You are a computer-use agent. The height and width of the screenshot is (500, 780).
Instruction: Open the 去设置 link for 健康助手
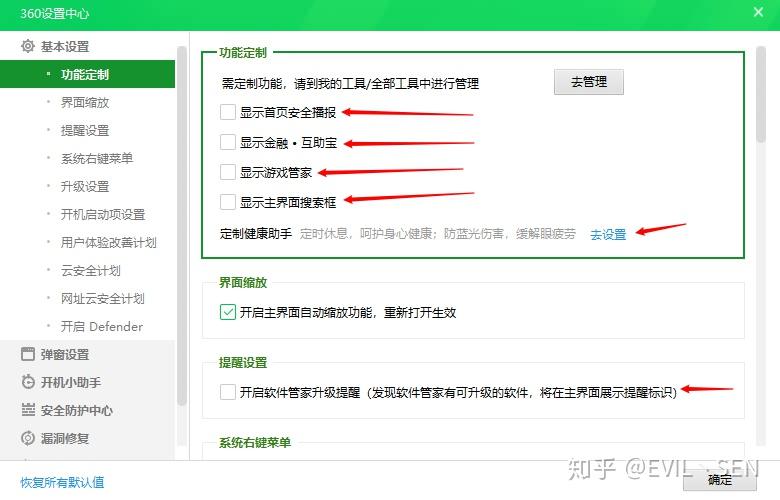tap(608, 234)
